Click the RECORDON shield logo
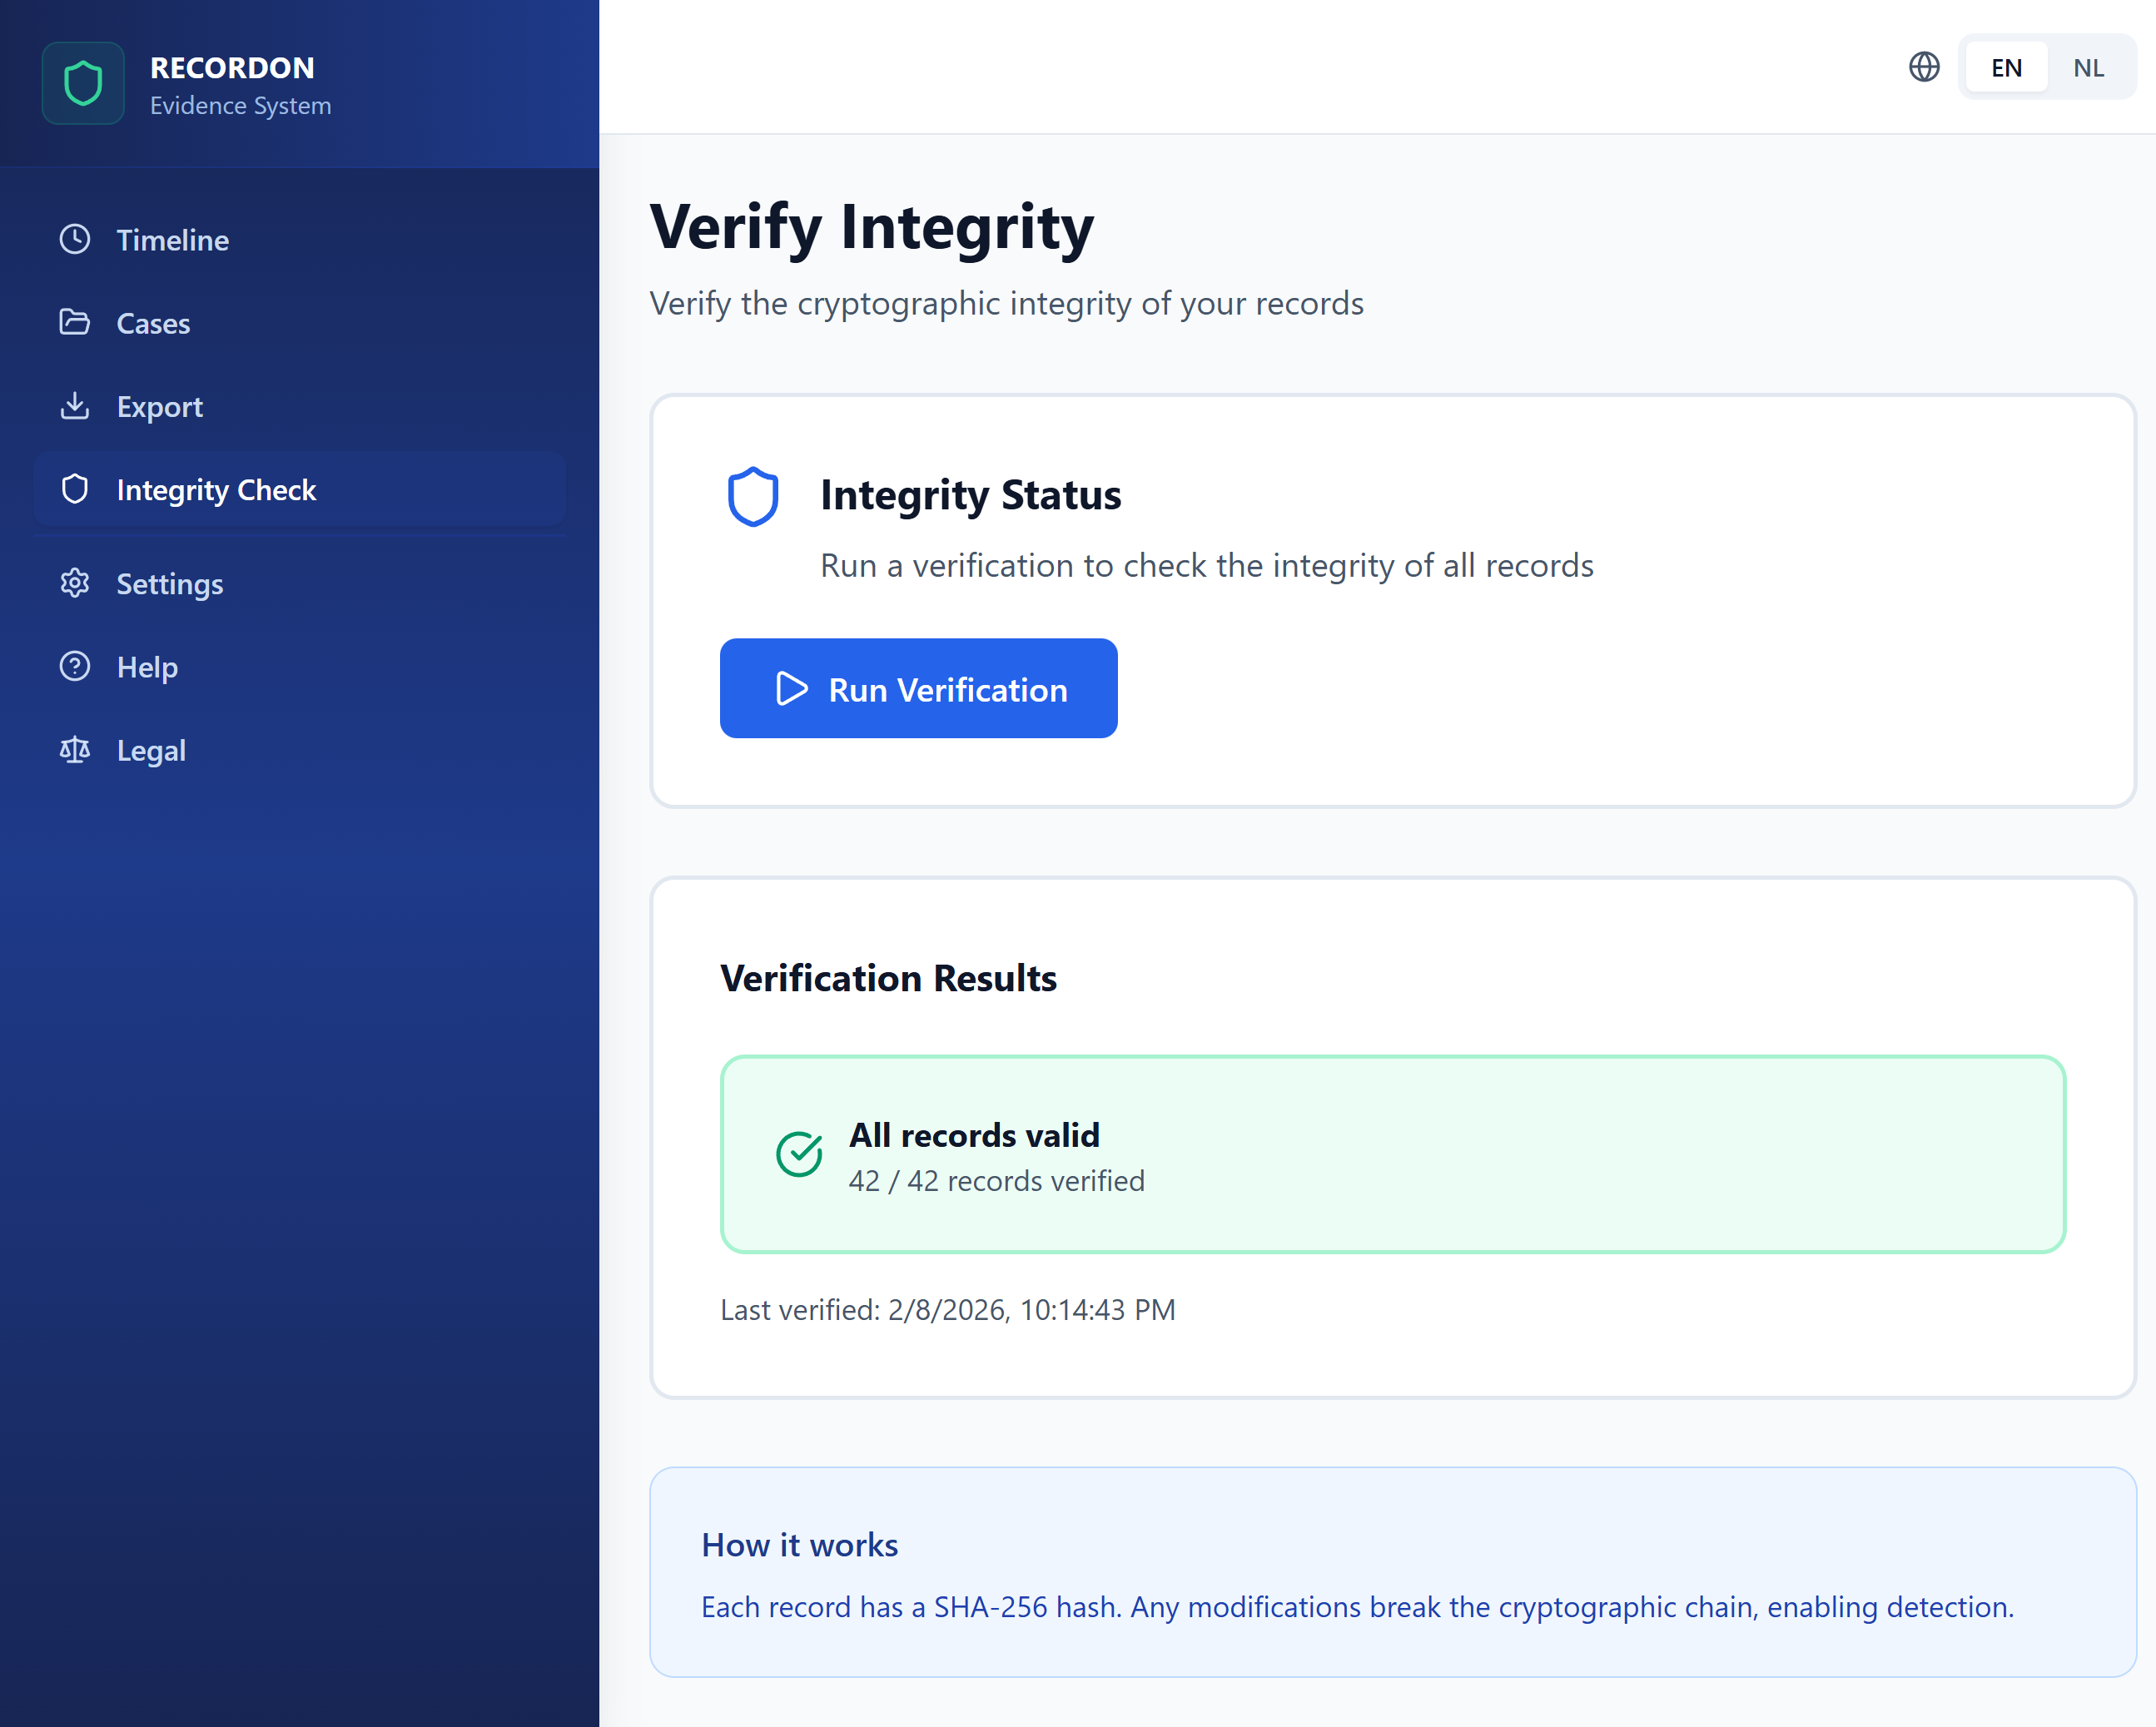The height and width of the screenshot is (1727, 2156). click(x=83, y=83)
